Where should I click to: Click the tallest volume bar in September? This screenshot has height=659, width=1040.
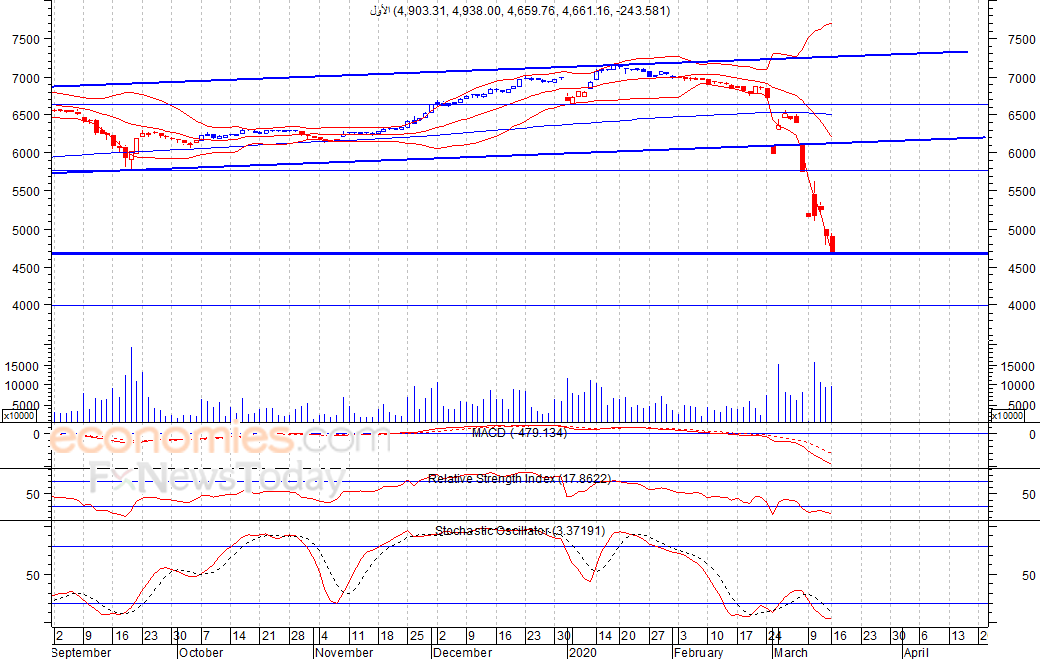pos(131,385)
